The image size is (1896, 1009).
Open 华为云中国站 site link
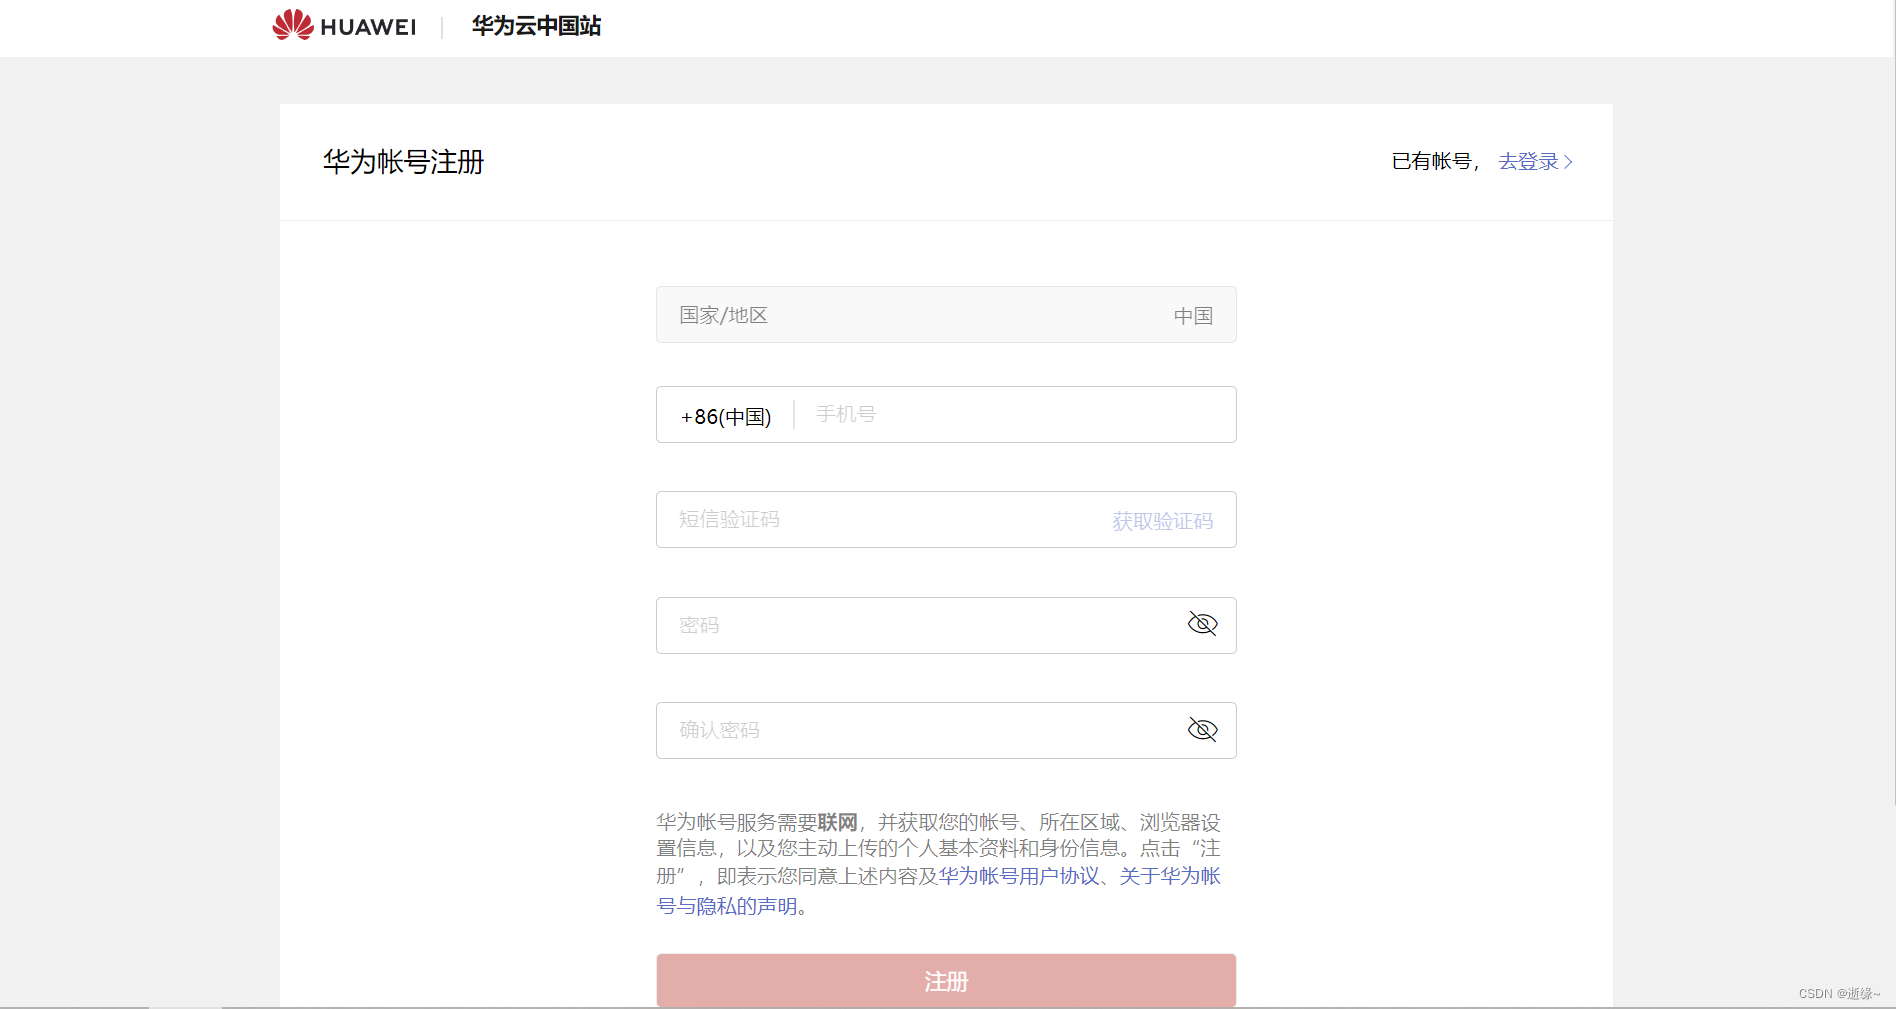coord(536,26)
